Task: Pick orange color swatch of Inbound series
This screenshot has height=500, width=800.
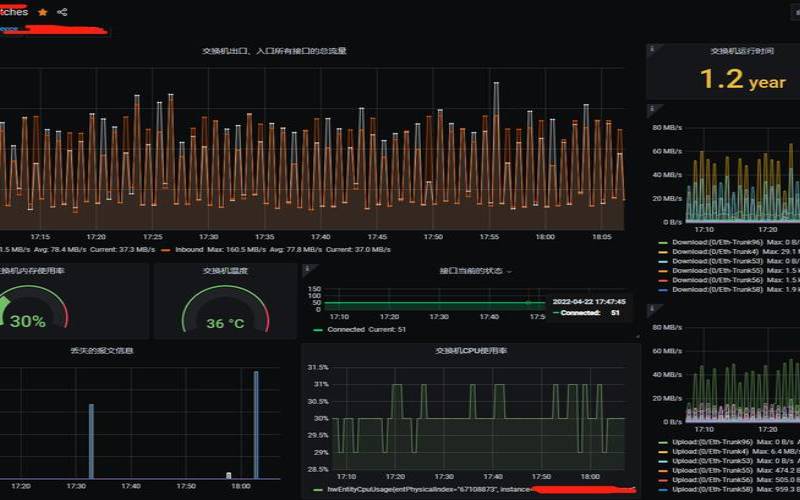Action: coord(165,250)
